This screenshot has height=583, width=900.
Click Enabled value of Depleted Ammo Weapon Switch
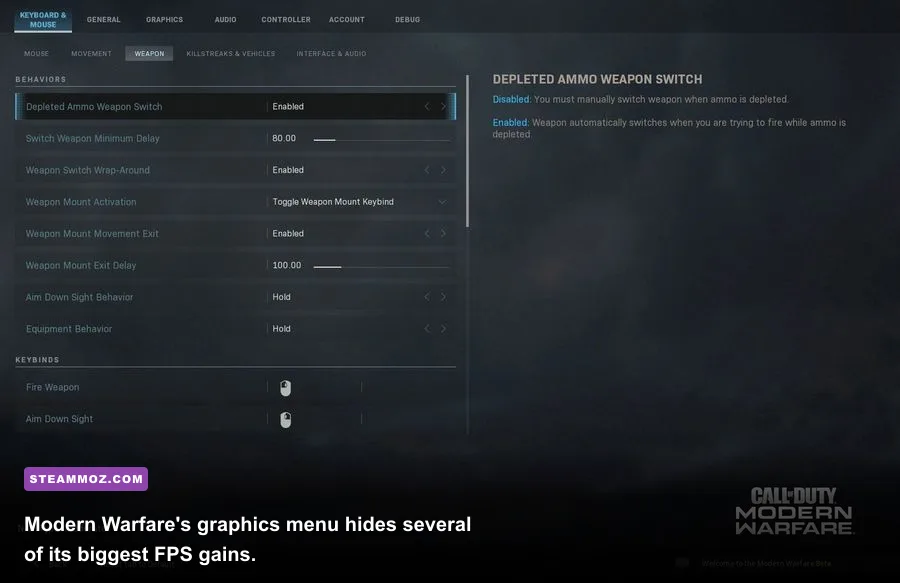[x=288, y=107]
